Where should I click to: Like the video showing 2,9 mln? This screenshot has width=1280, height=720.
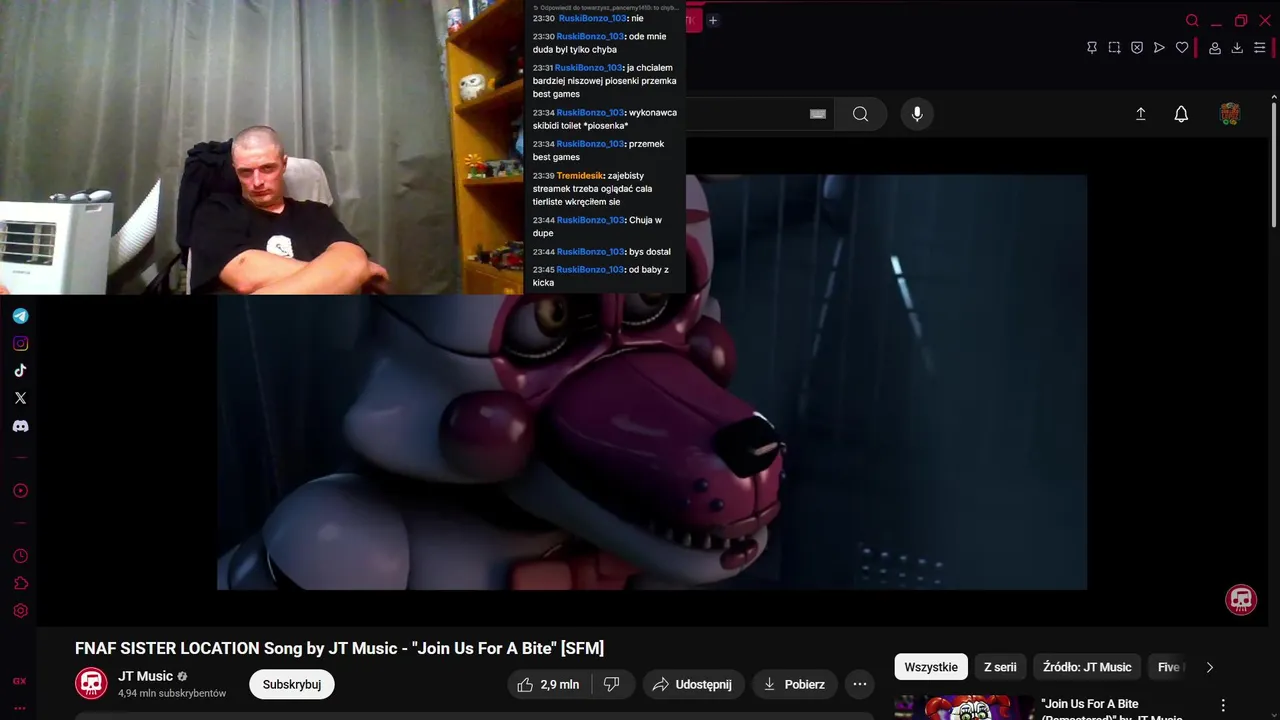[x=548, y=684]
